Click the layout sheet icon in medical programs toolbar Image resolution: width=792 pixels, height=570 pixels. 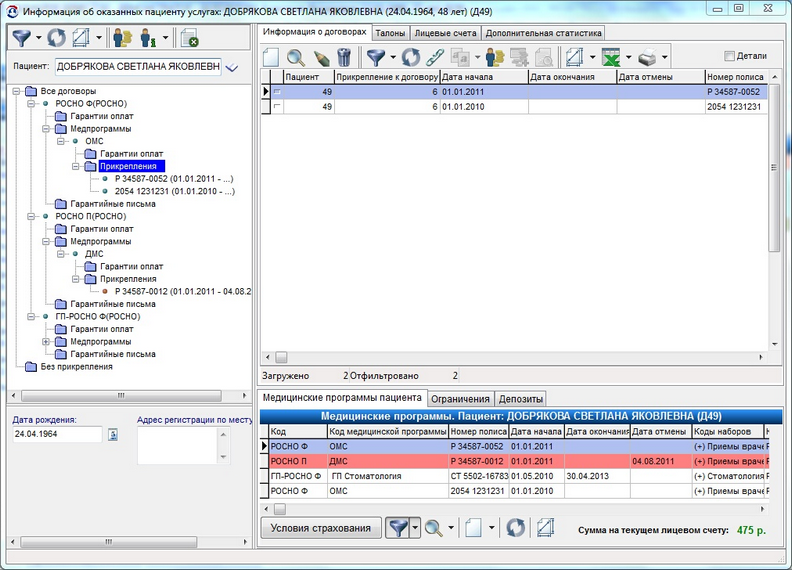(x=545, y=529)
